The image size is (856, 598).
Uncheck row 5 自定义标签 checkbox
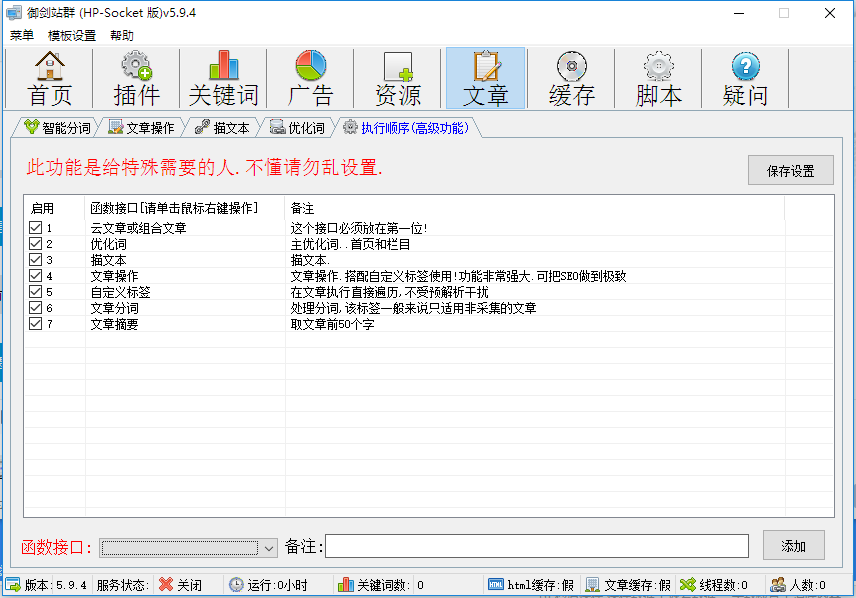point(35,291)
